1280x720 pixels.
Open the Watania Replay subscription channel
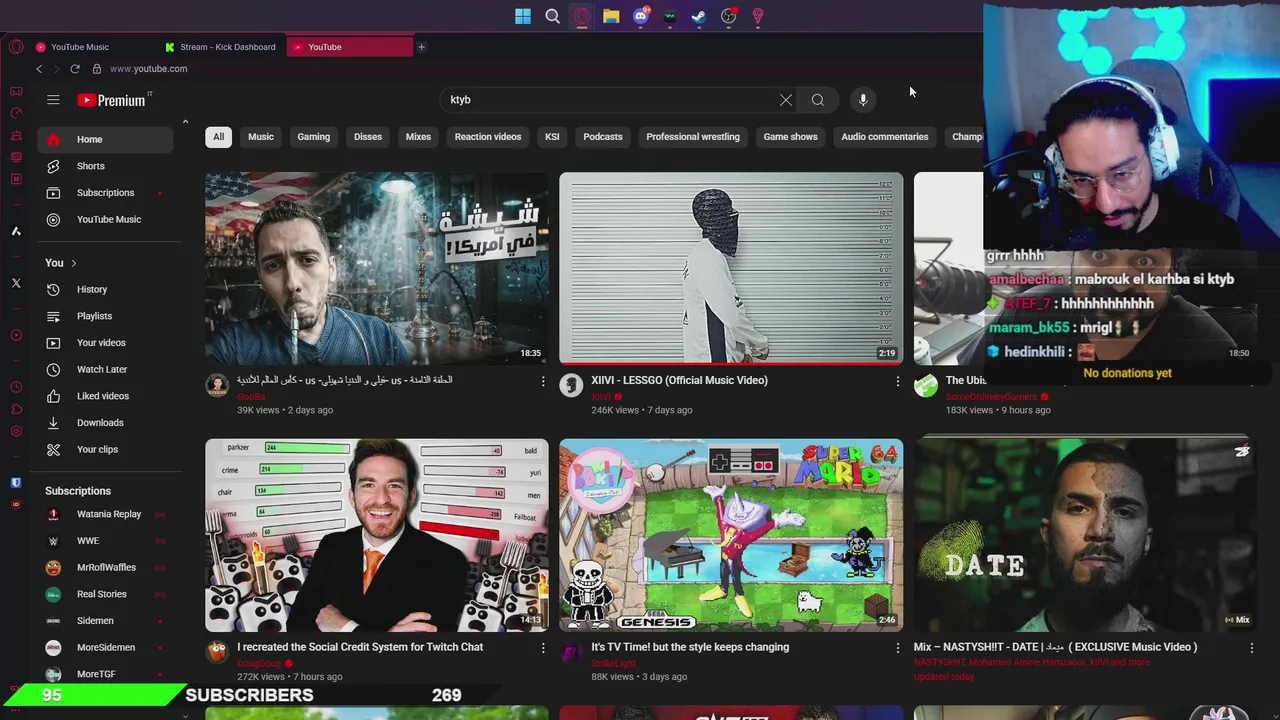coord(105,514)
